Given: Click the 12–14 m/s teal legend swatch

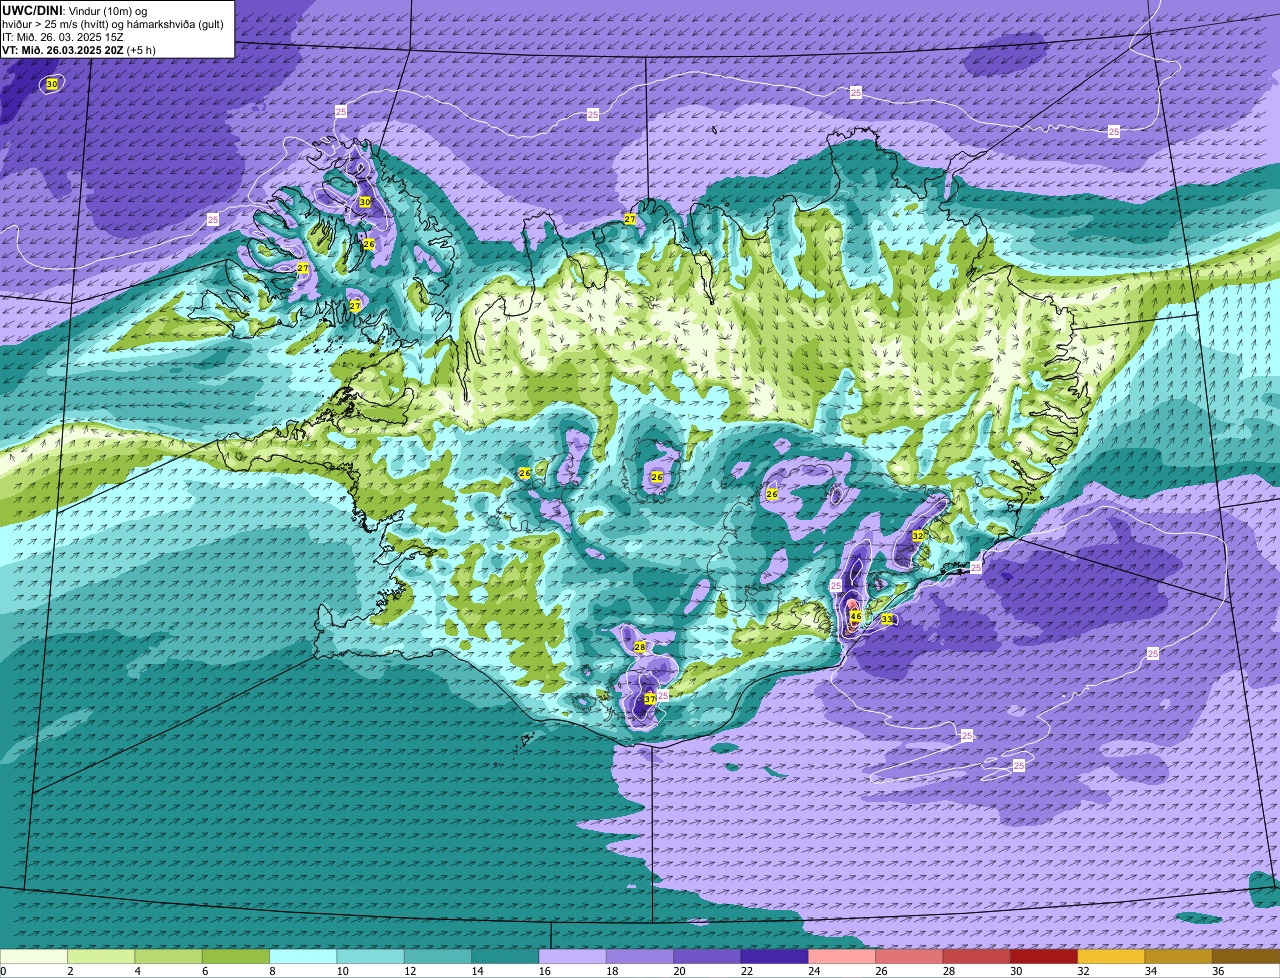Looking at the screenshot, I should [438, 956].
